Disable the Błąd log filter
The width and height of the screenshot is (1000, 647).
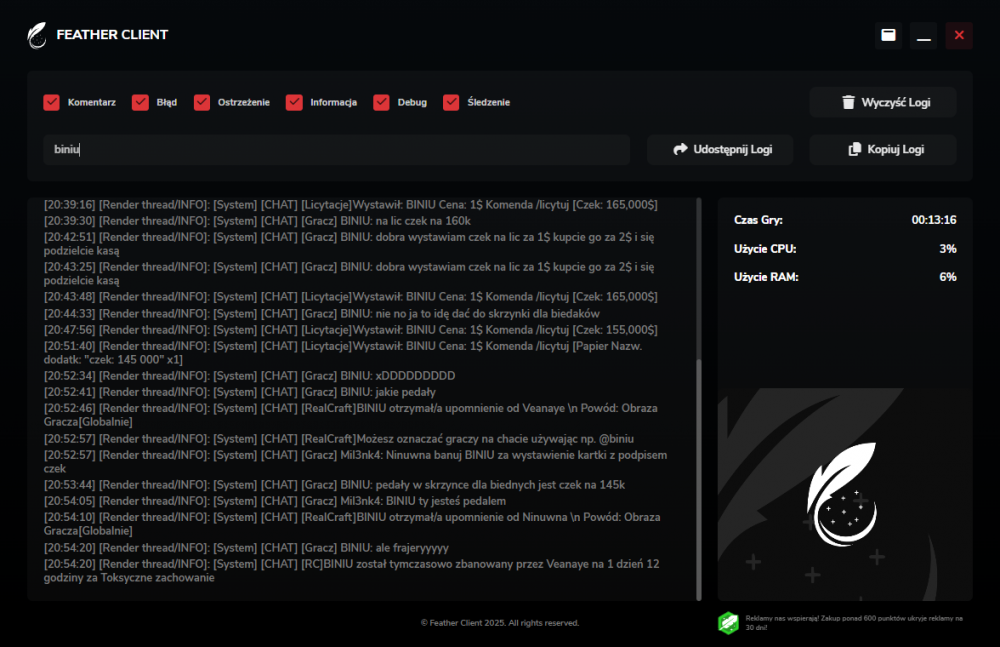tap(141, 102)
